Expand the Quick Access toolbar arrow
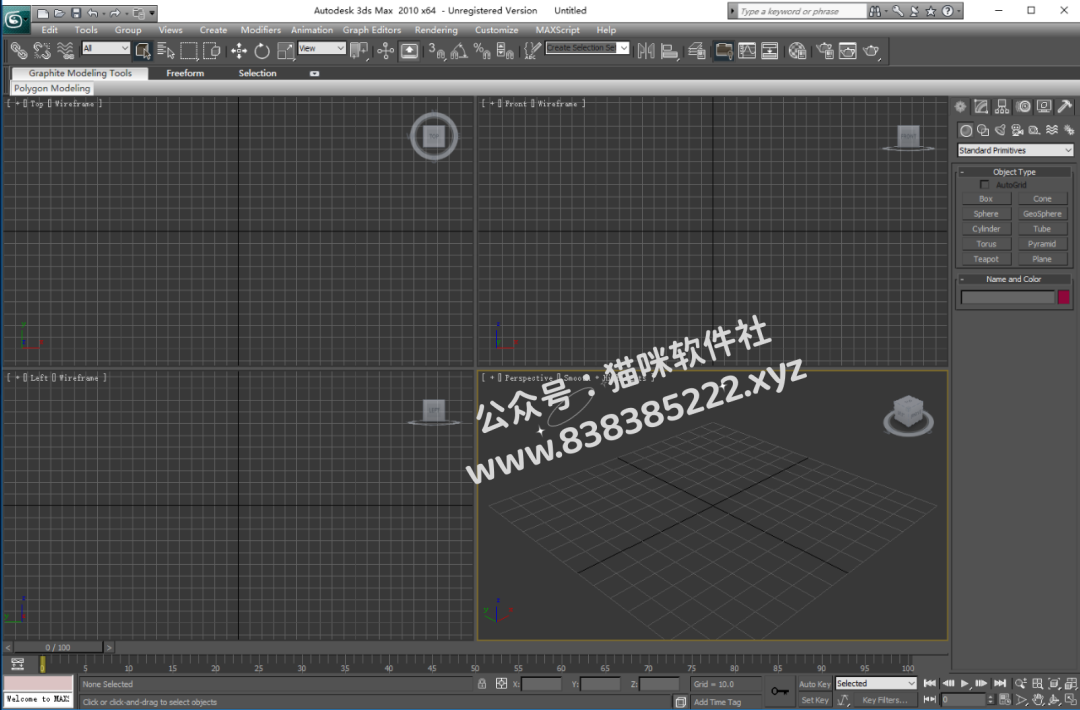Screen dimensions: 1080x710 click(152, 12)
